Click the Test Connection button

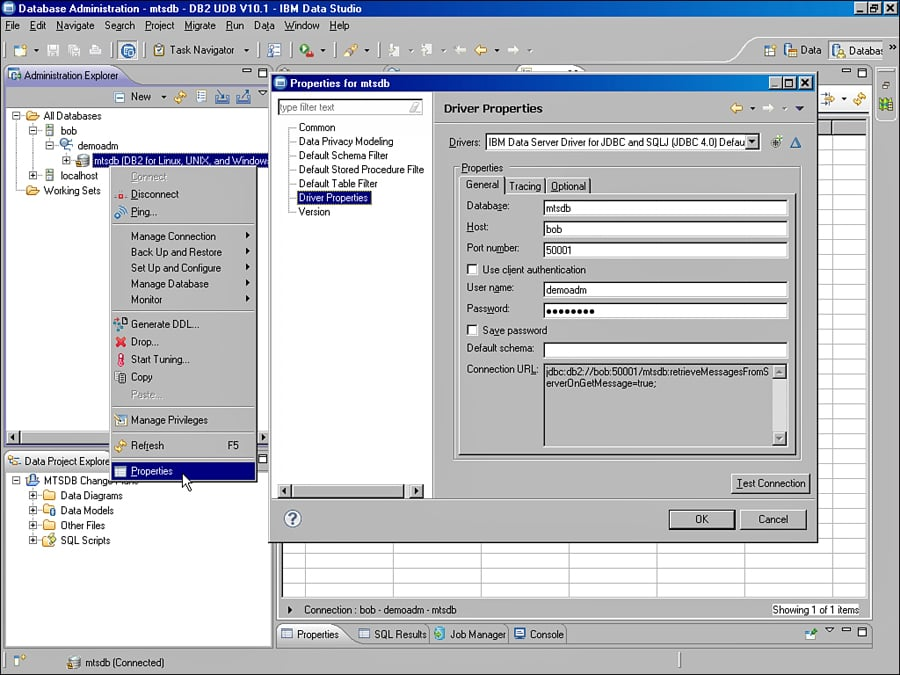click(770, 483)
